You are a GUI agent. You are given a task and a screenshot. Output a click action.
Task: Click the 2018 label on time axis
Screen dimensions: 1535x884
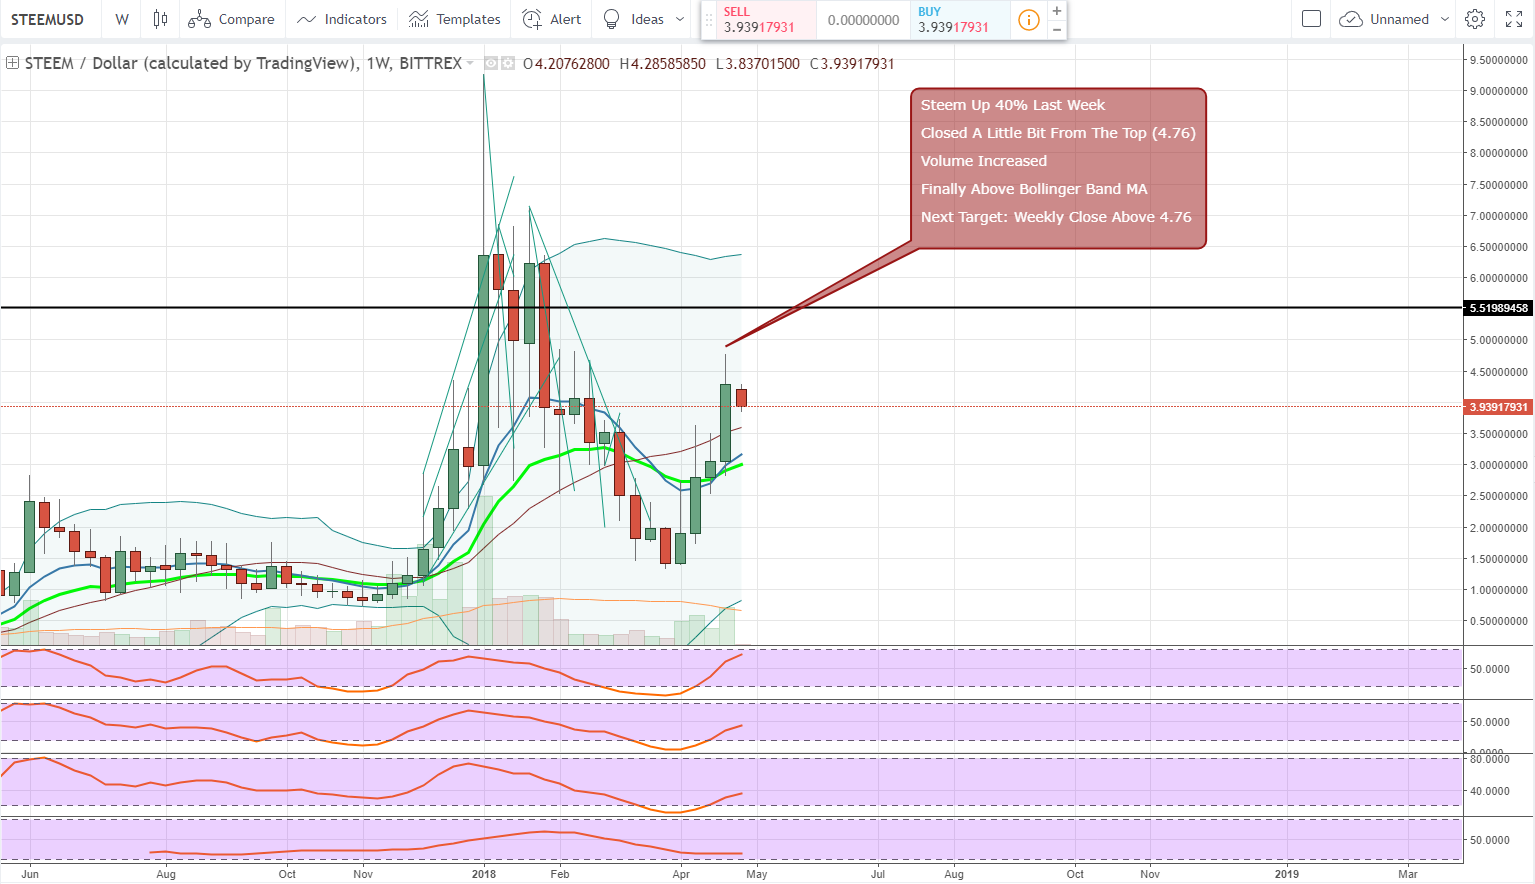[484, 874]
